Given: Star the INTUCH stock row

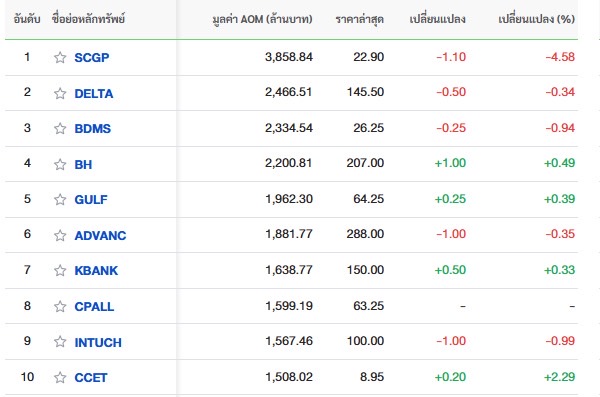Looking at the screenshot, I should coord(60,341).
